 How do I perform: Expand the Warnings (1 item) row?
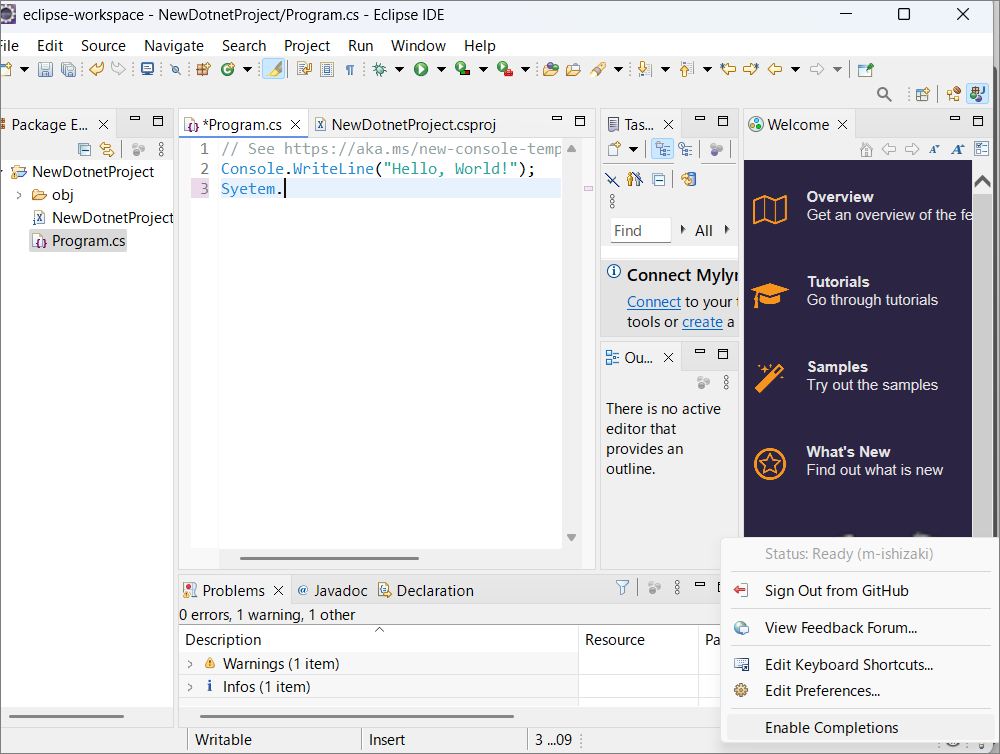[190, 664]
